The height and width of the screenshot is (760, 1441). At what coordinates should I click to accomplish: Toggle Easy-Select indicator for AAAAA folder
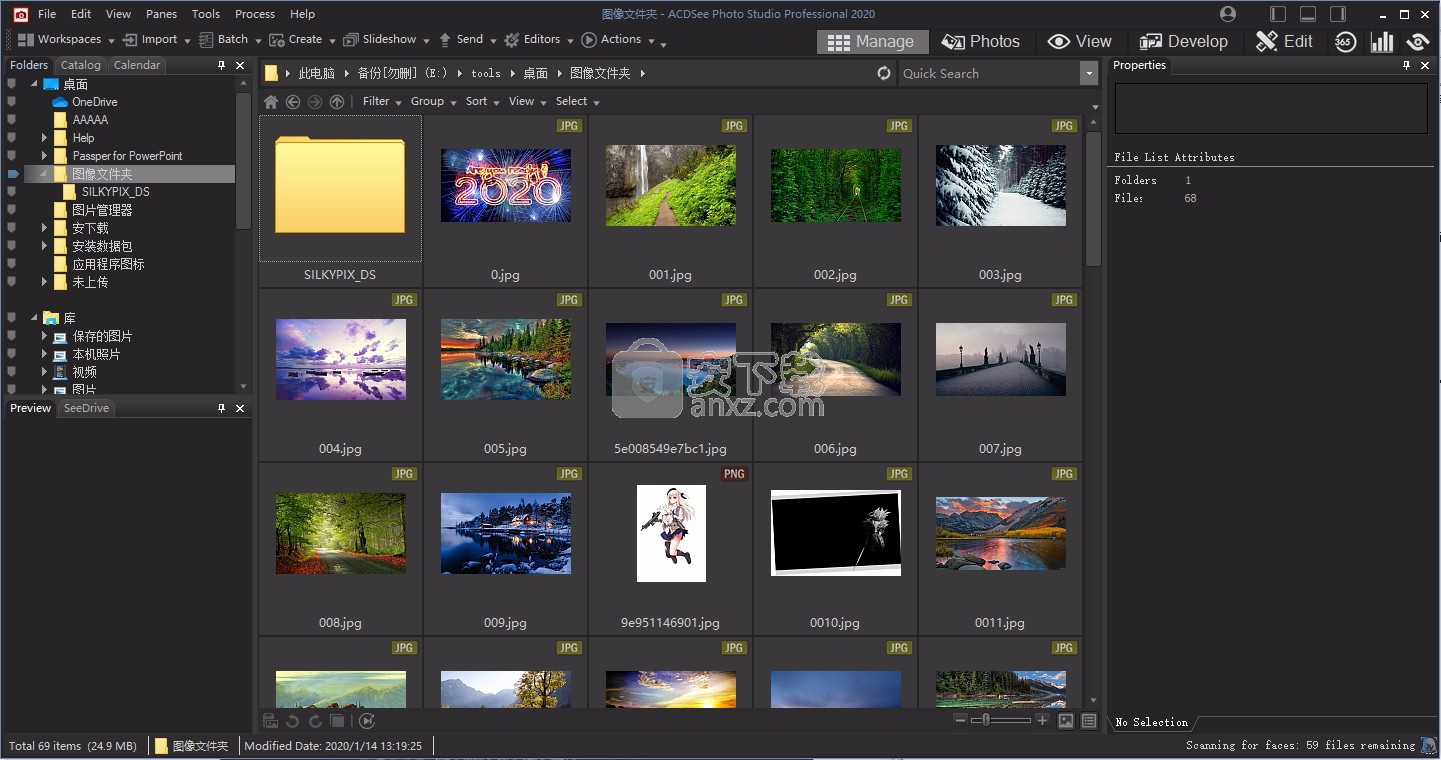[x=12, y=120]
